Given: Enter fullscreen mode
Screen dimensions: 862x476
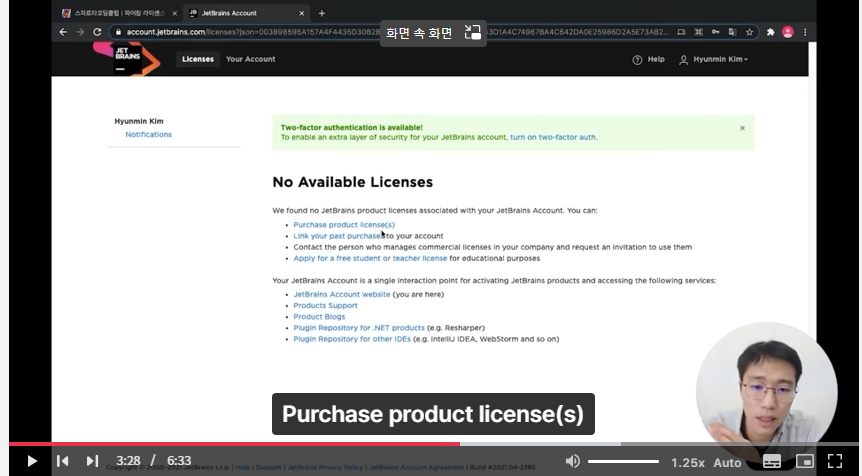Looking at the screenshot, I should point(835,461).
